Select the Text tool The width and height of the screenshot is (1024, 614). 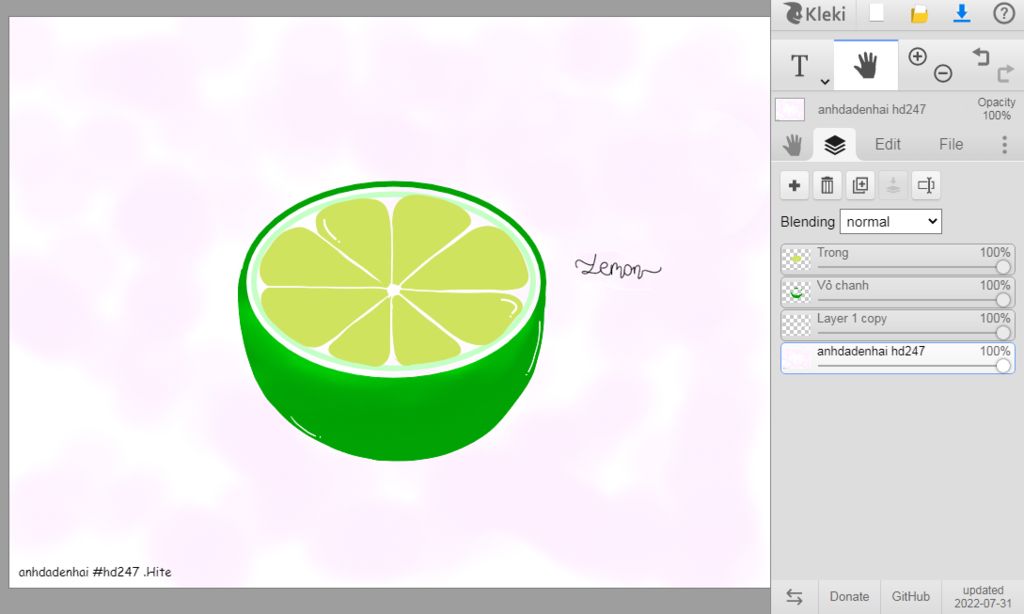799,65
